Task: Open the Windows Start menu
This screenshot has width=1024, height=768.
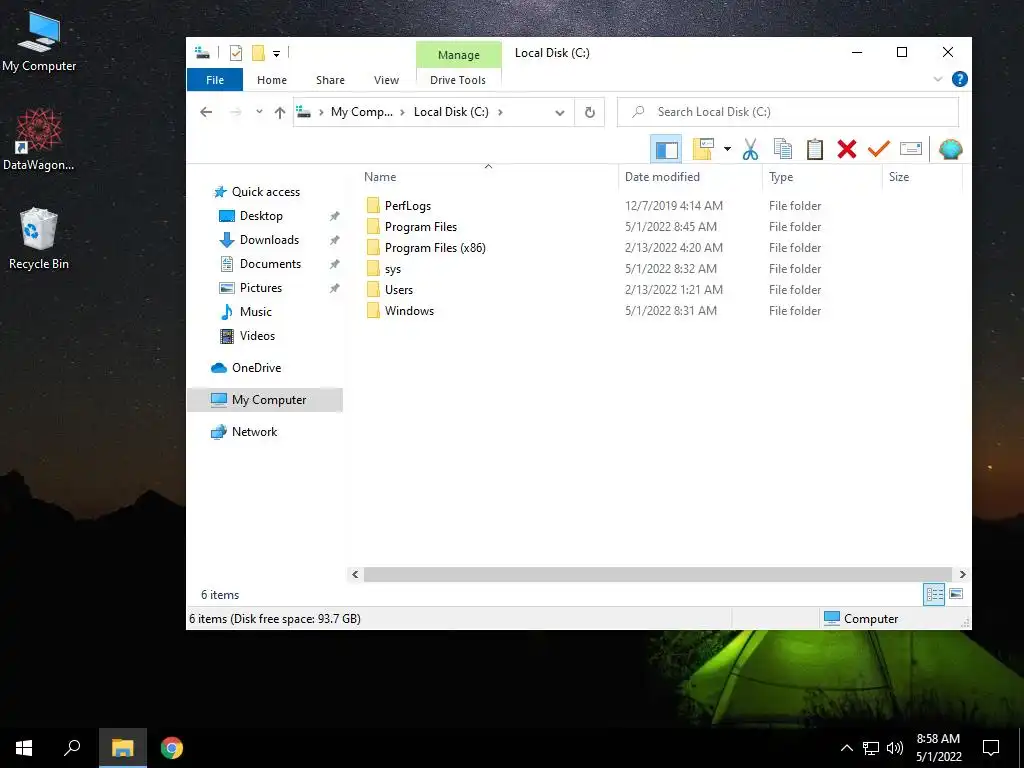Action: point(24,748)
